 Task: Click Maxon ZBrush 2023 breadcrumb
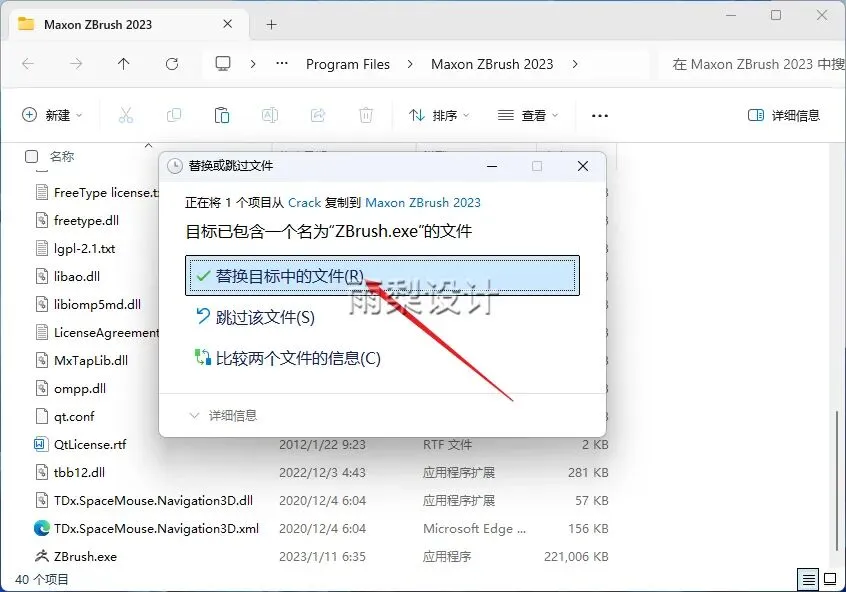click(x=492, y=64)
